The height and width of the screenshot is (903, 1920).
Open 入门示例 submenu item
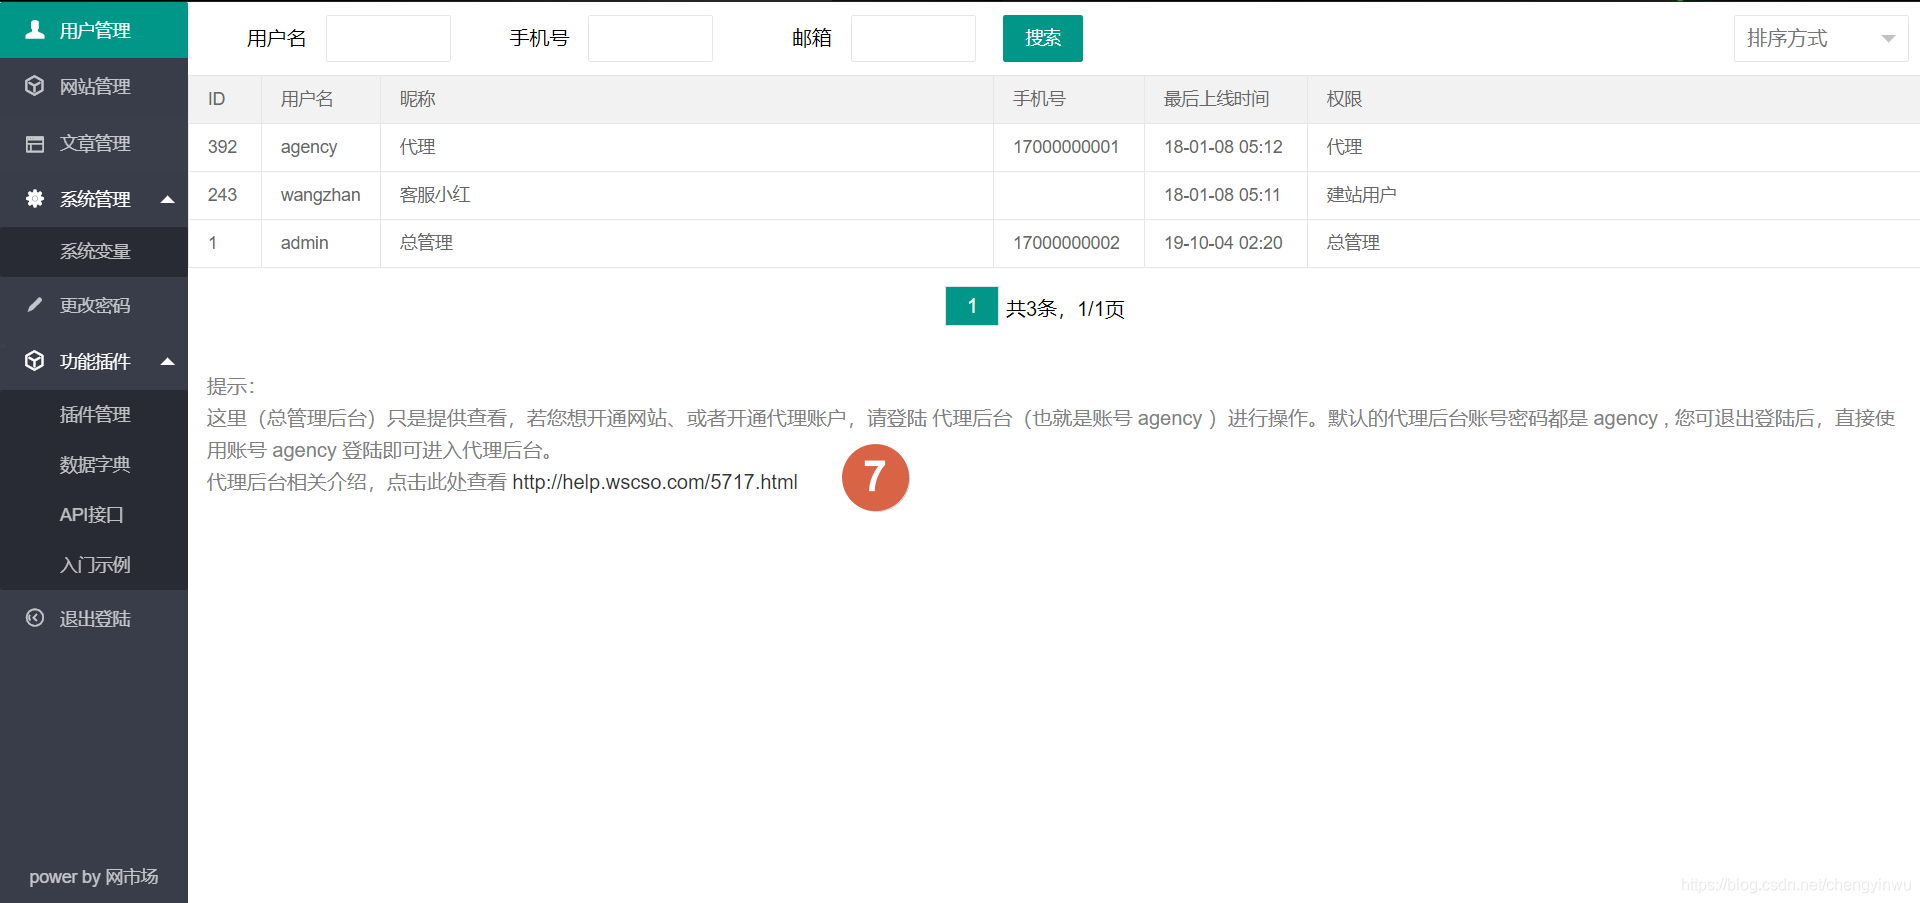94,564
